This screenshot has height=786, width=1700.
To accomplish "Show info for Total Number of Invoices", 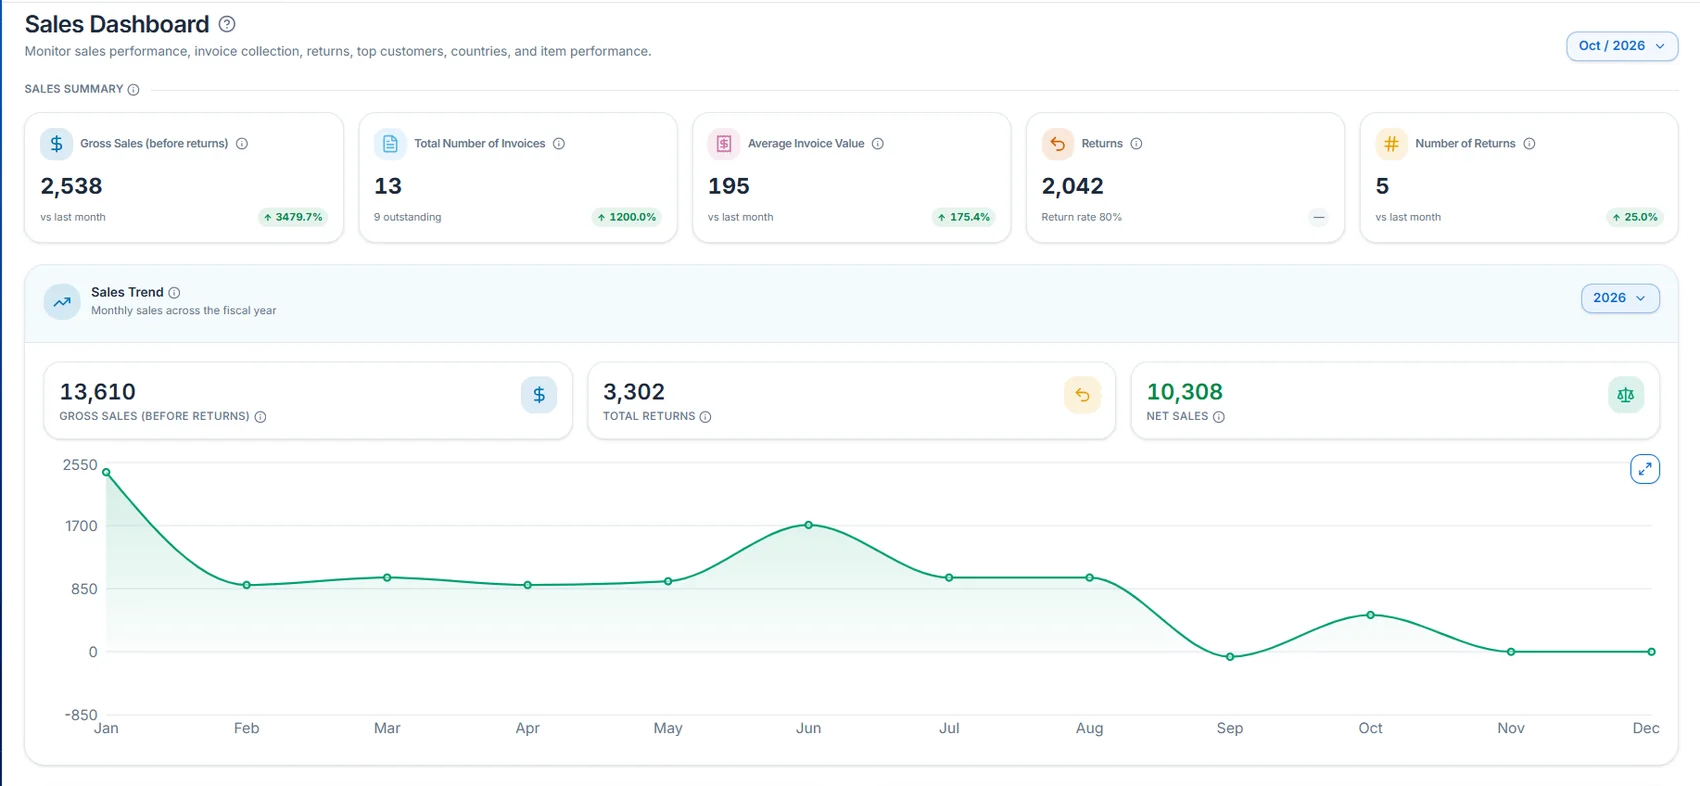I will [x=559, y=144].
